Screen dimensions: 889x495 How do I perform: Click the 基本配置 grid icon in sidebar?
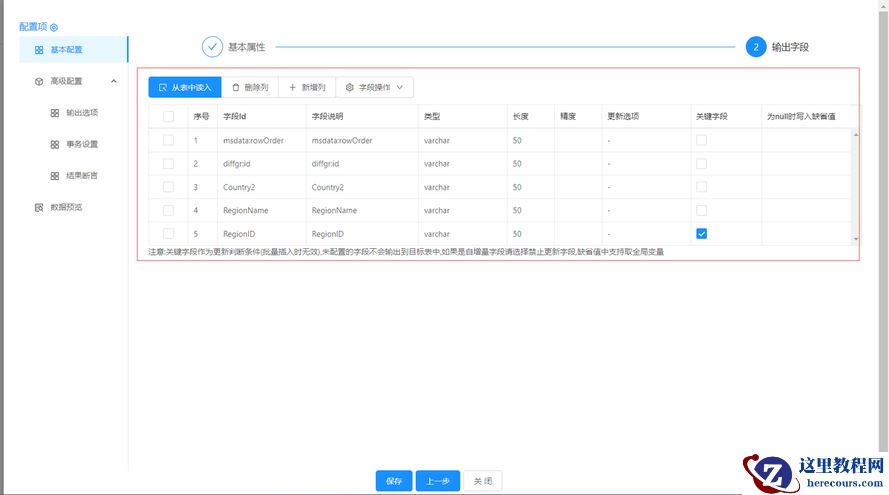tap(39, 49)
